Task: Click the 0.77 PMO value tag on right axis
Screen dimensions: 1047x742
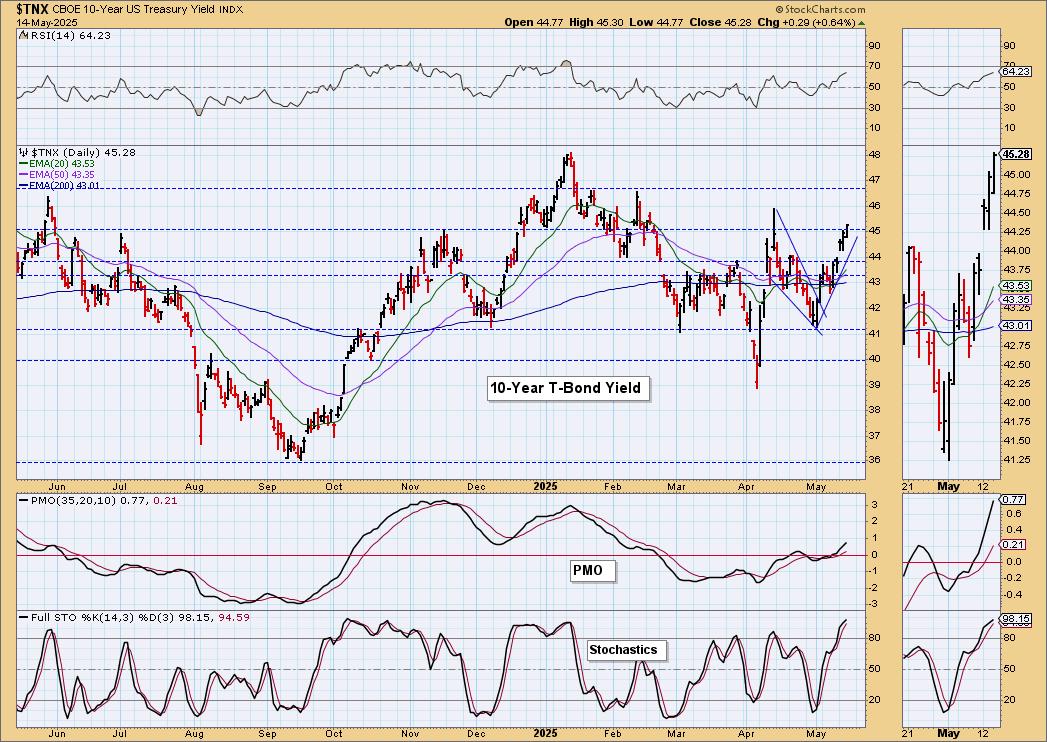Action: pos(1014,500)
